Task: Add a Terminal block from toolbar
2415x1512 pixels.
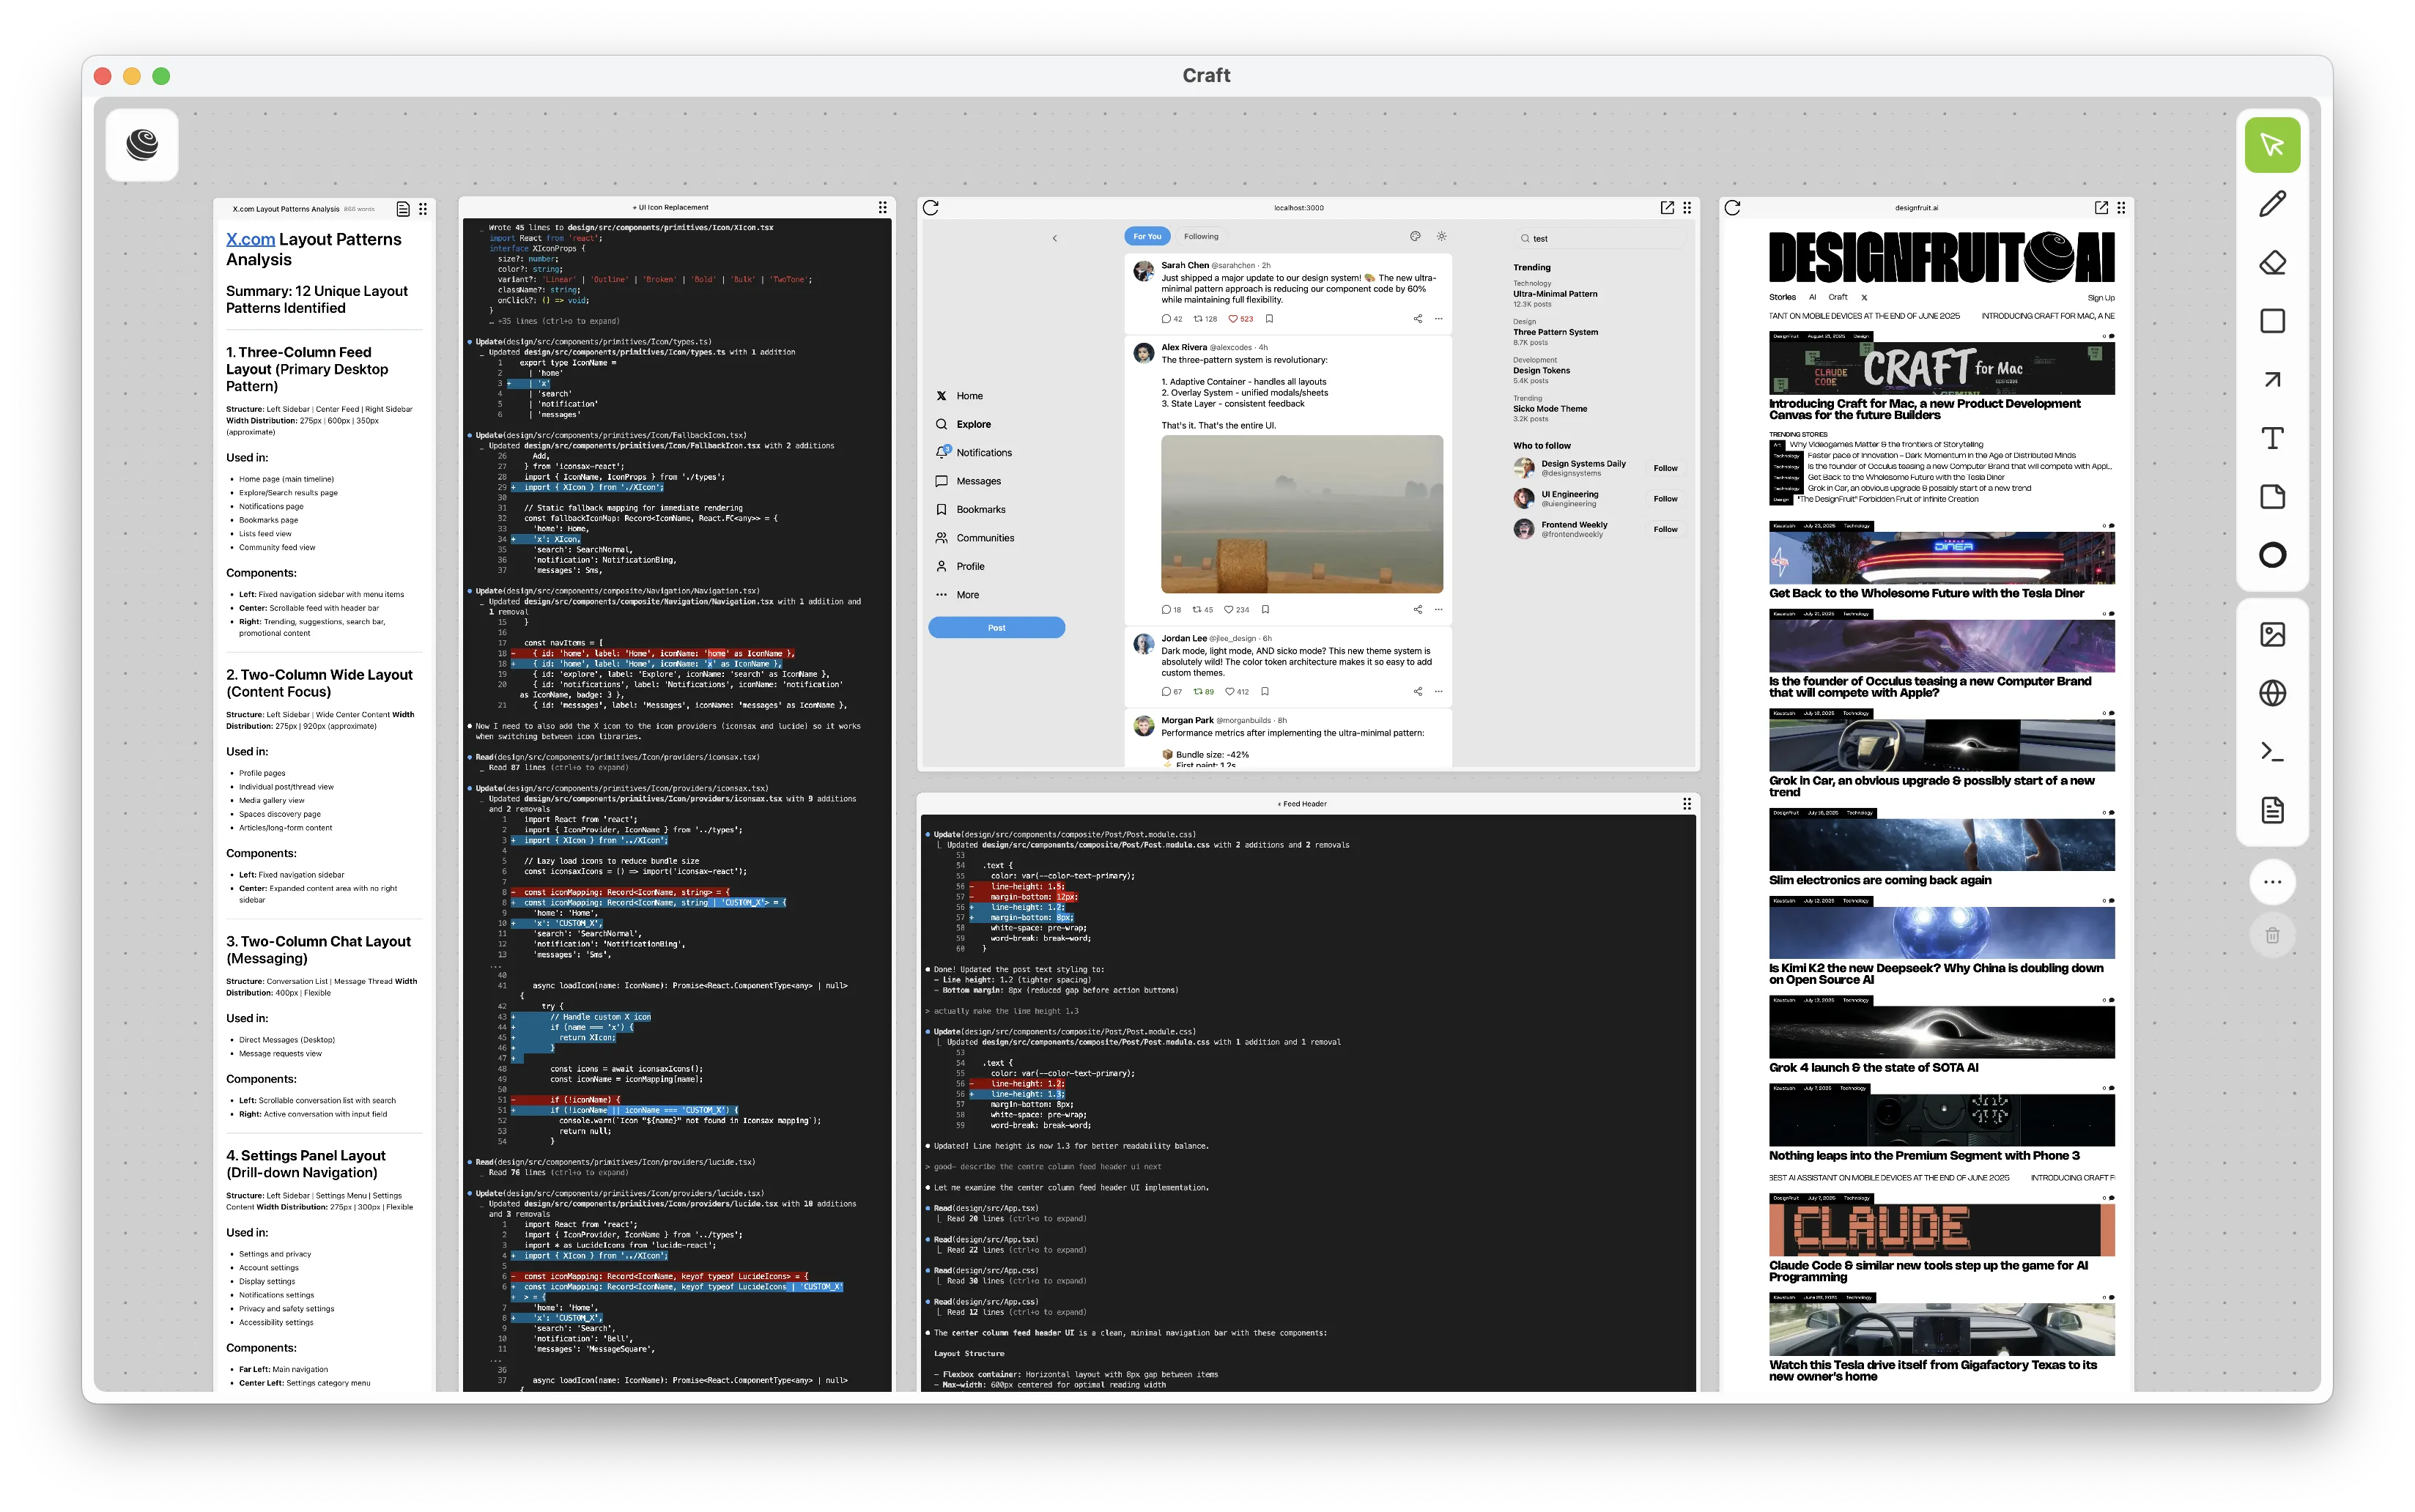Action: point(2272,752)
